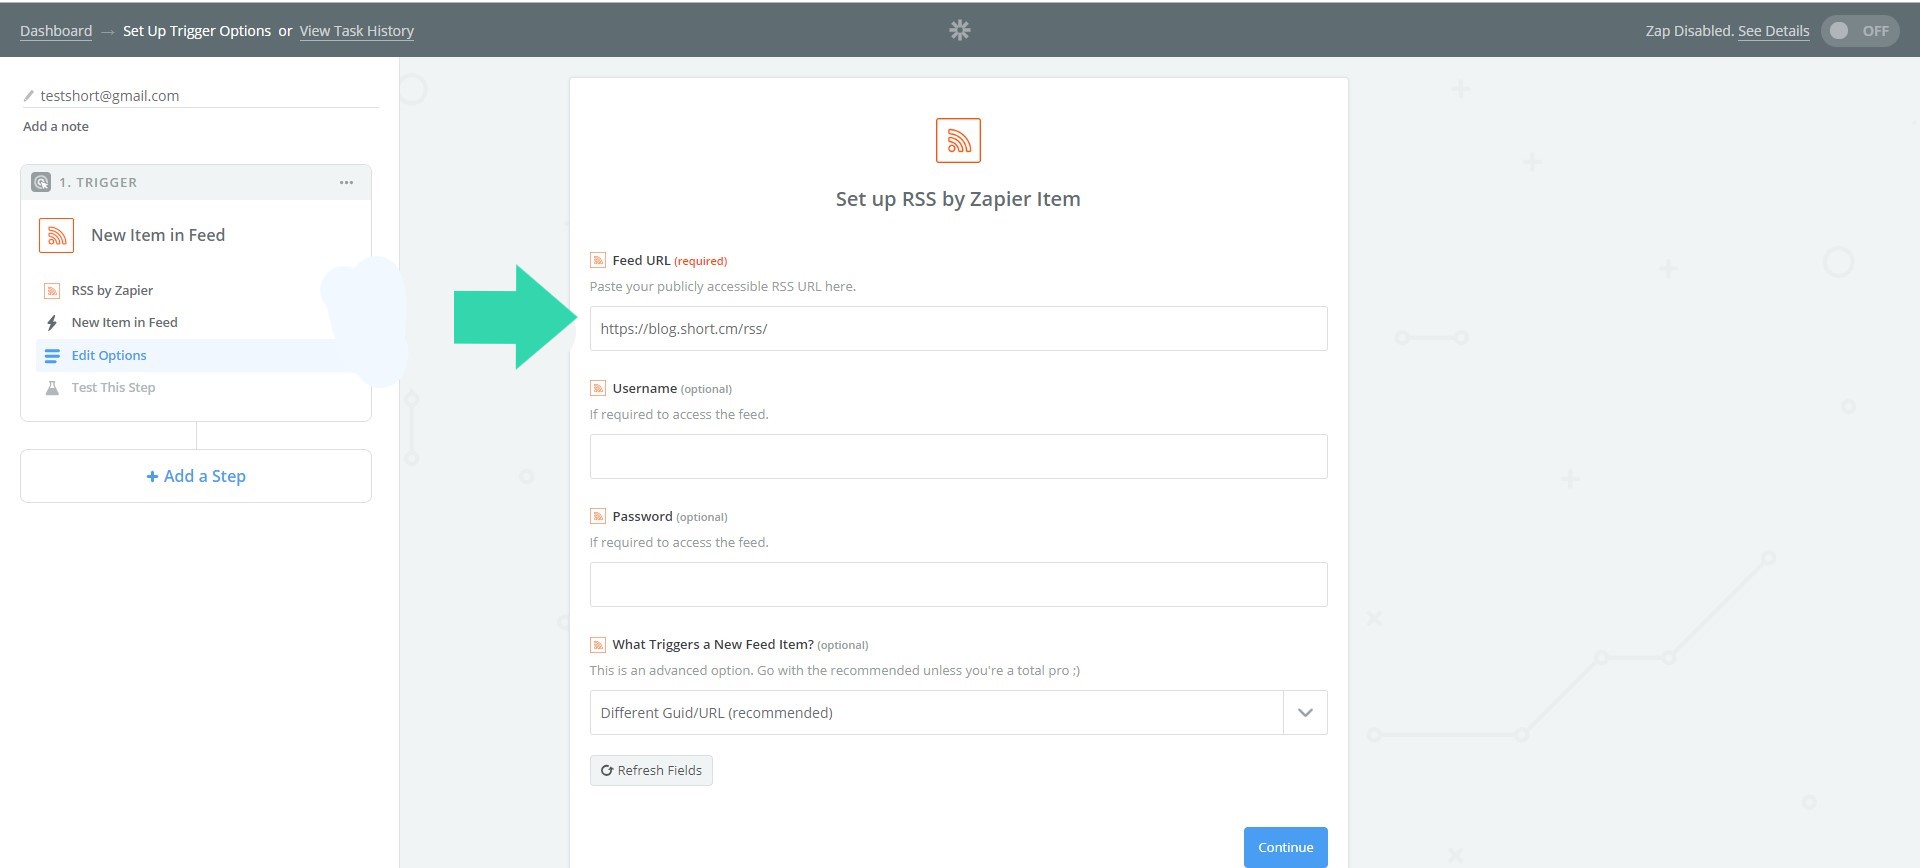Image resolution: width=1920 pixels, height=868 pixels.
Task: Toggle the Zap ON/OFF switch
Action: [x=1859, y=31]
